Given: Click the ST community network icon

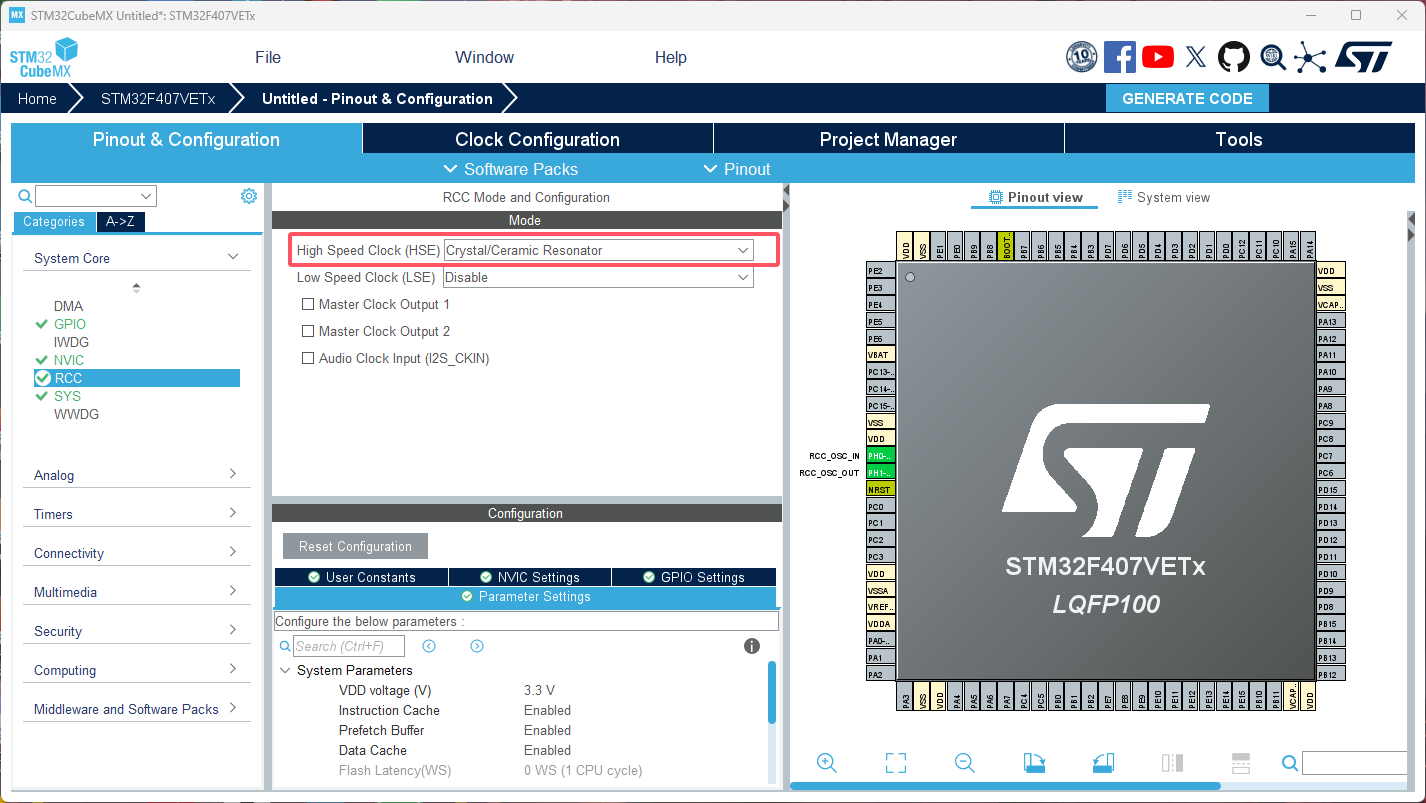Looking at the screenshot, I should click(1310, 57).
